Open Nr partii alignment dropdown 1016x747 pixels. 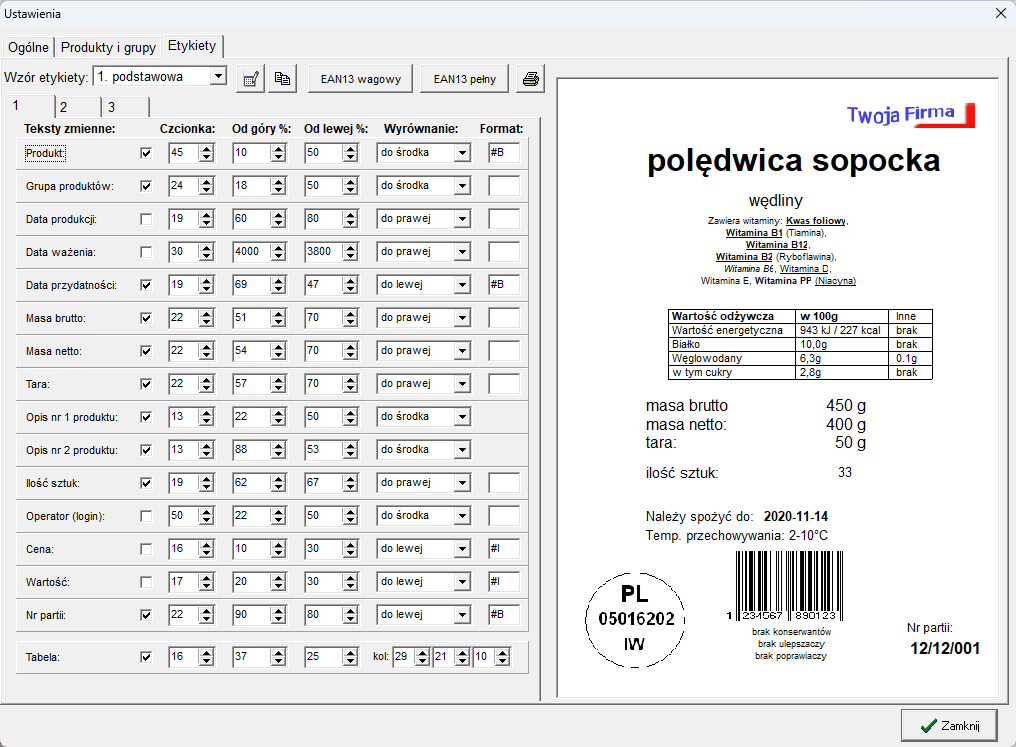pyautogui.click(x=462, y=615)
